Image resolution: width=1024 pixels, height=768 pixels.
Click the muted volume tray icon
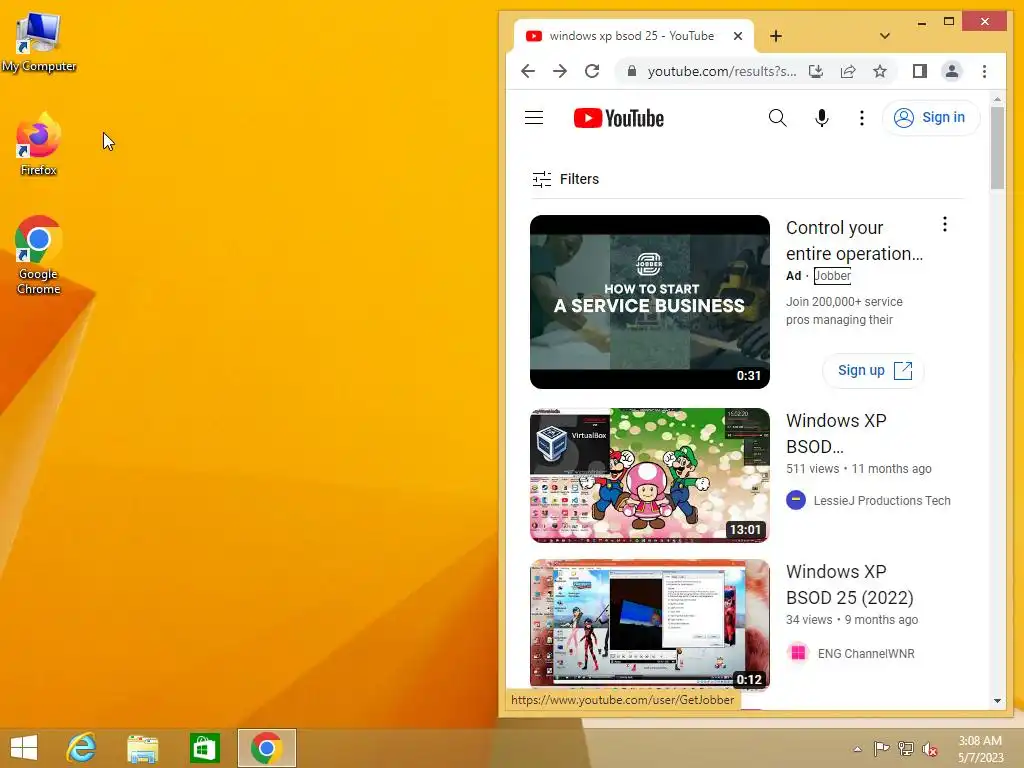click(929, 749)
